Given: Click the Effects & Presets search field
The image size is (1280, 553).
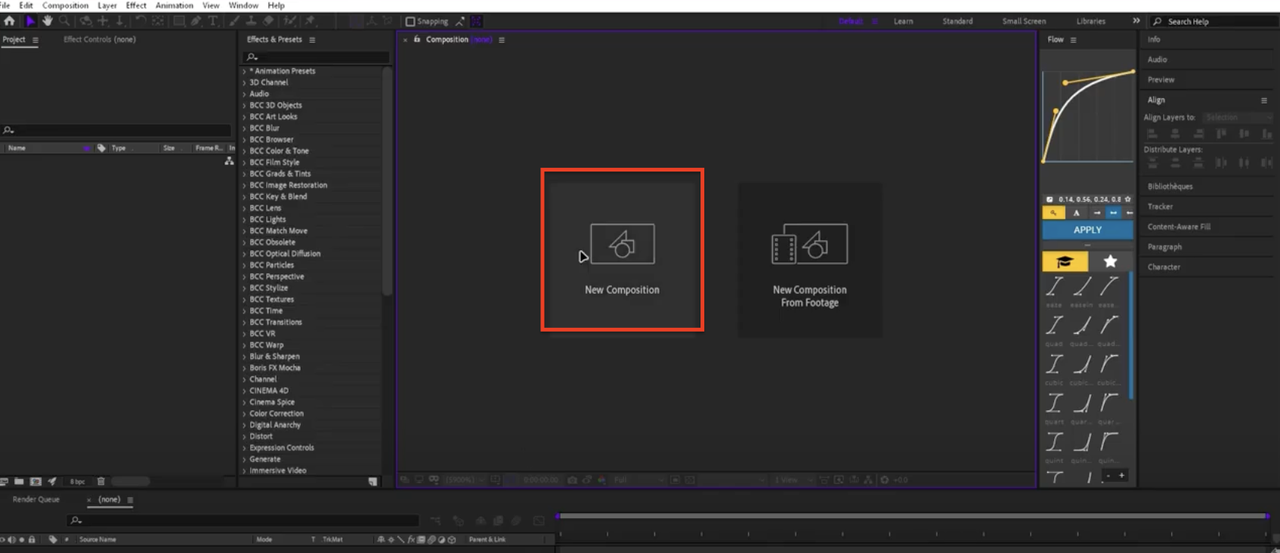Looking at the screenshot, I should (316, 57).
